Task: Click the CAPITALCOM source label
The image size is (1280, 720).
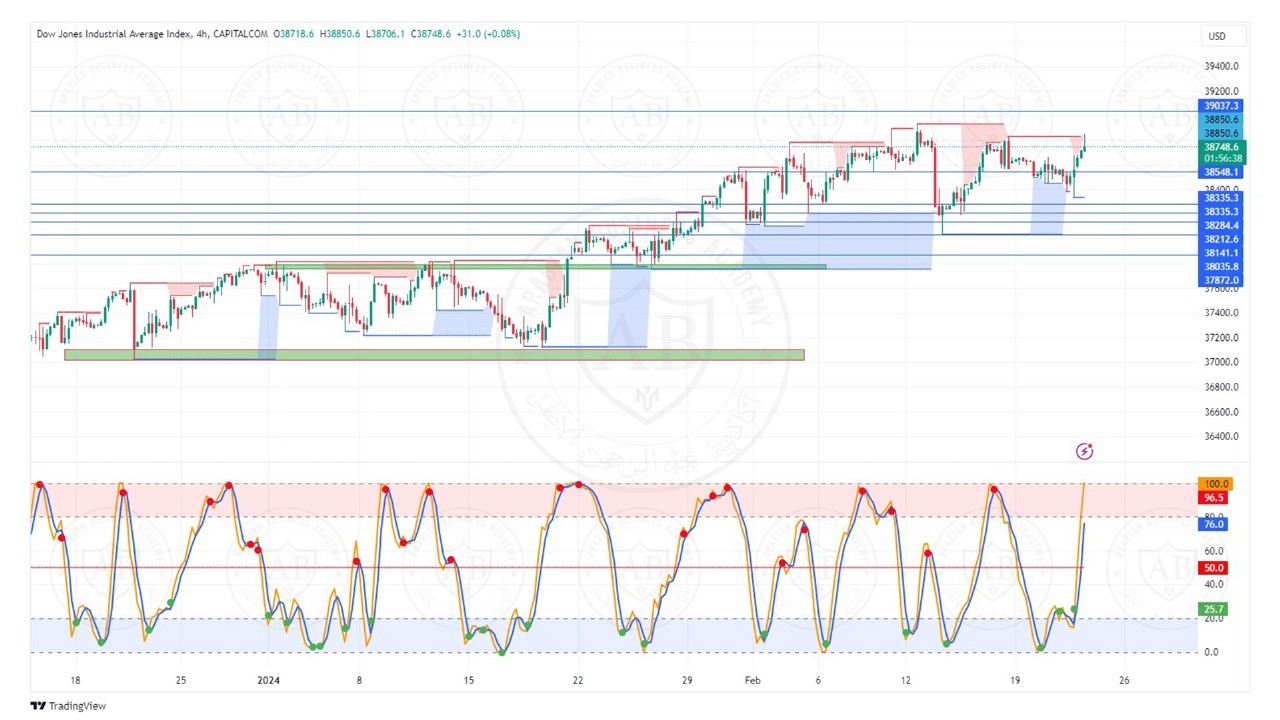Action: [241, 34]
